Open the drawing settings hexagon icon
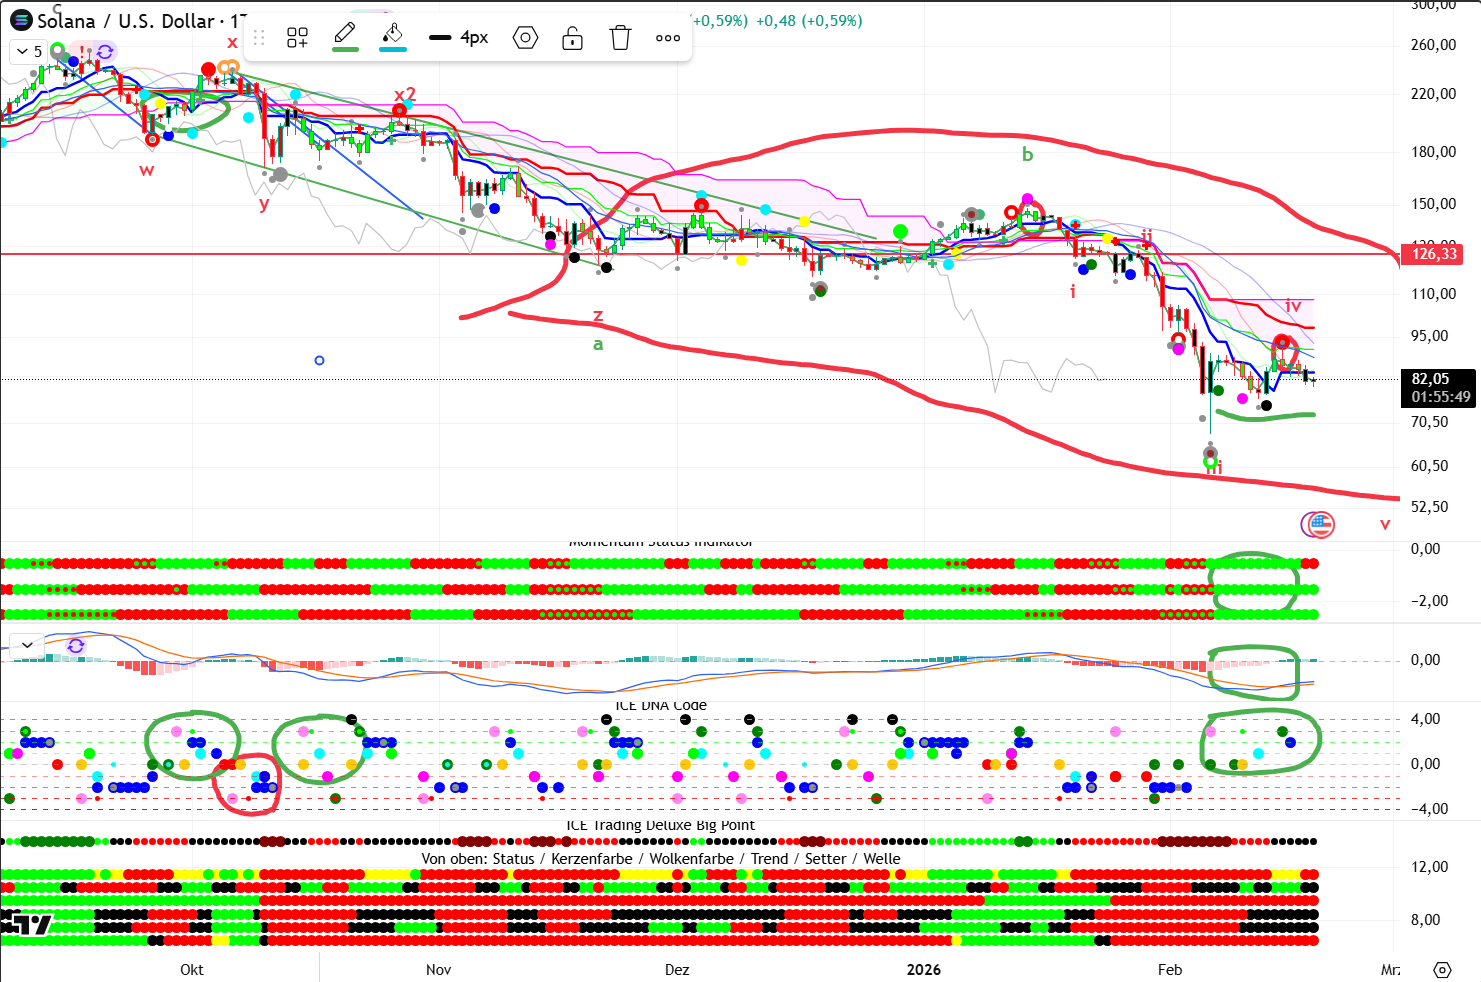Viewport: 1481px width, 982px height. 525,38
